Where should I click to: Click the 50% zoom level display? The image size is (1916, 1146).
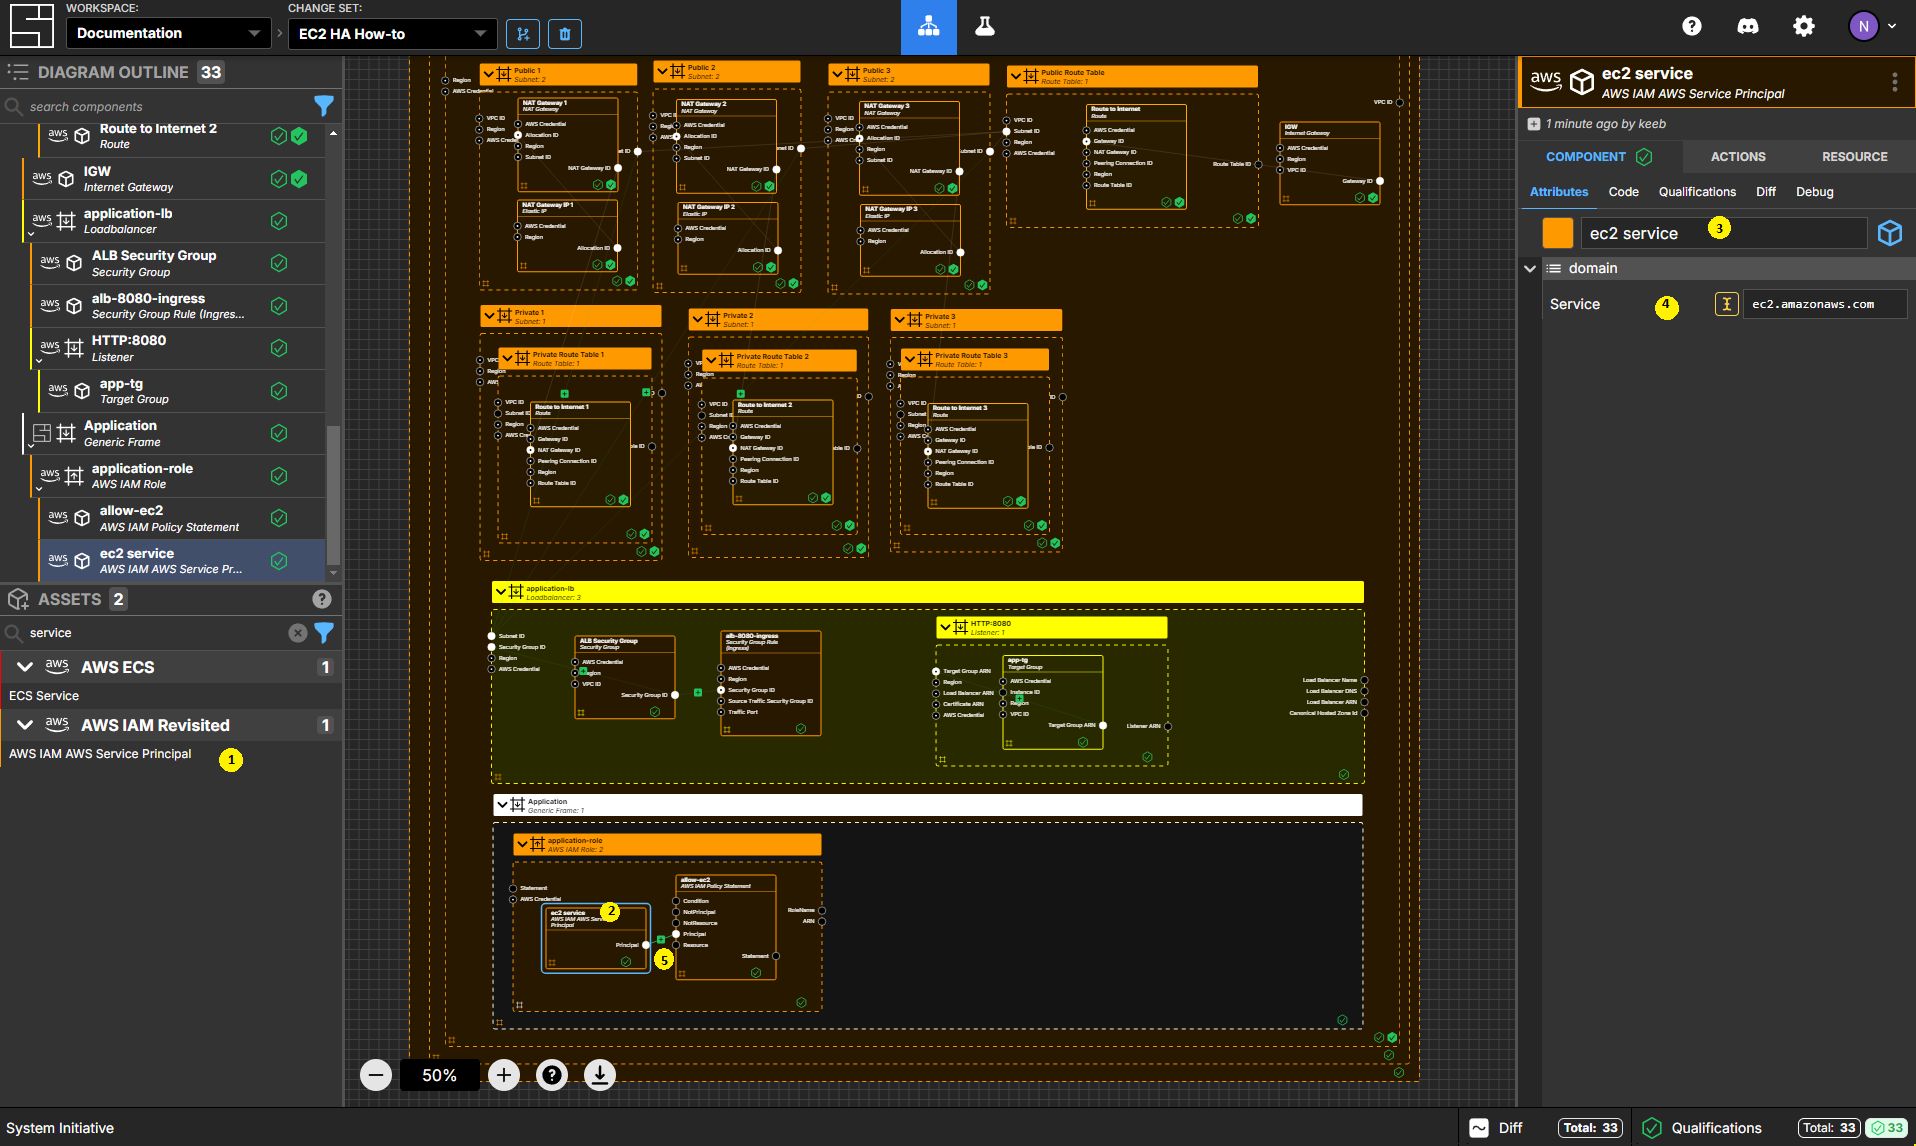click(440, 1075)
